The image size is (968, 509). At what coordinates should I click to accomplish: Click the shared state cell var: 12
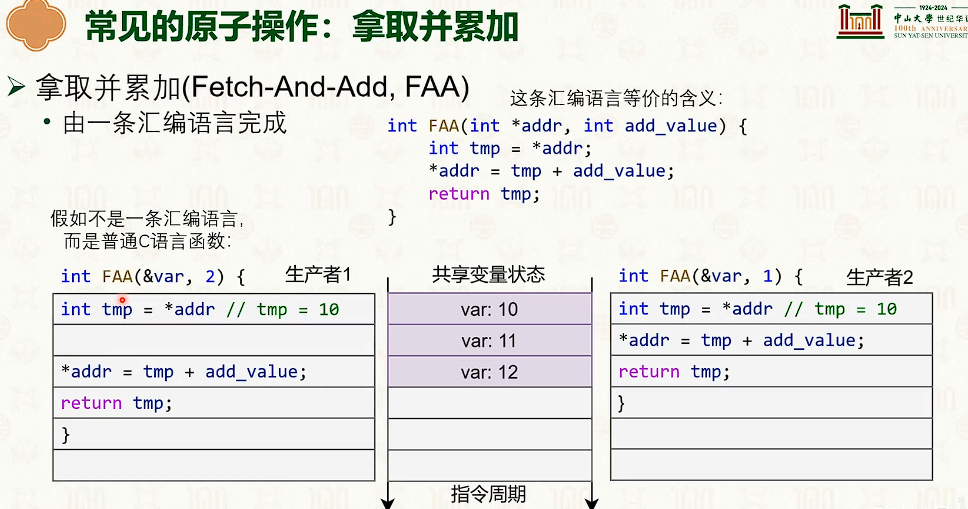[x=490, y=372]
